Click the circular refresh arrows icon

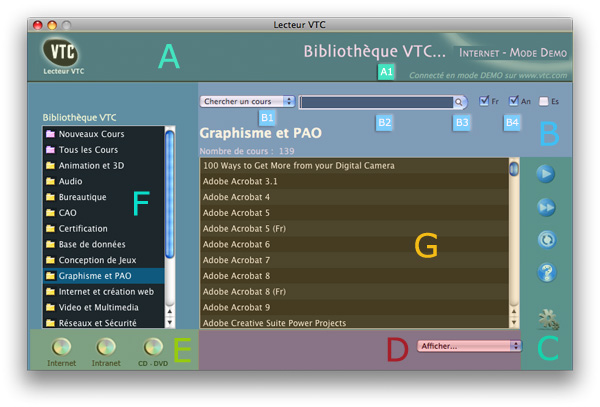tap(546, 240)
